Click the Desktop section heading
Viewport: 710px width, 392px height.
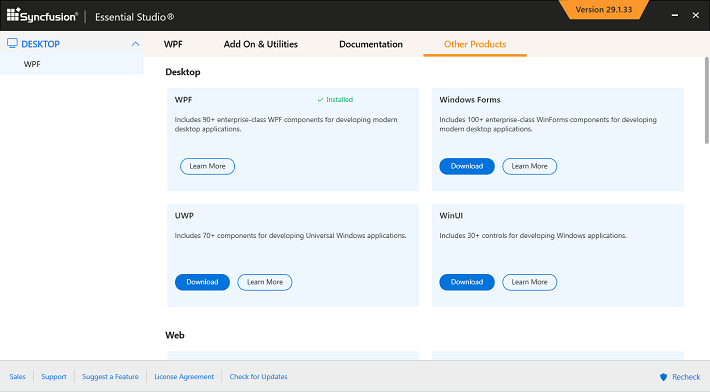click(183, 72)
